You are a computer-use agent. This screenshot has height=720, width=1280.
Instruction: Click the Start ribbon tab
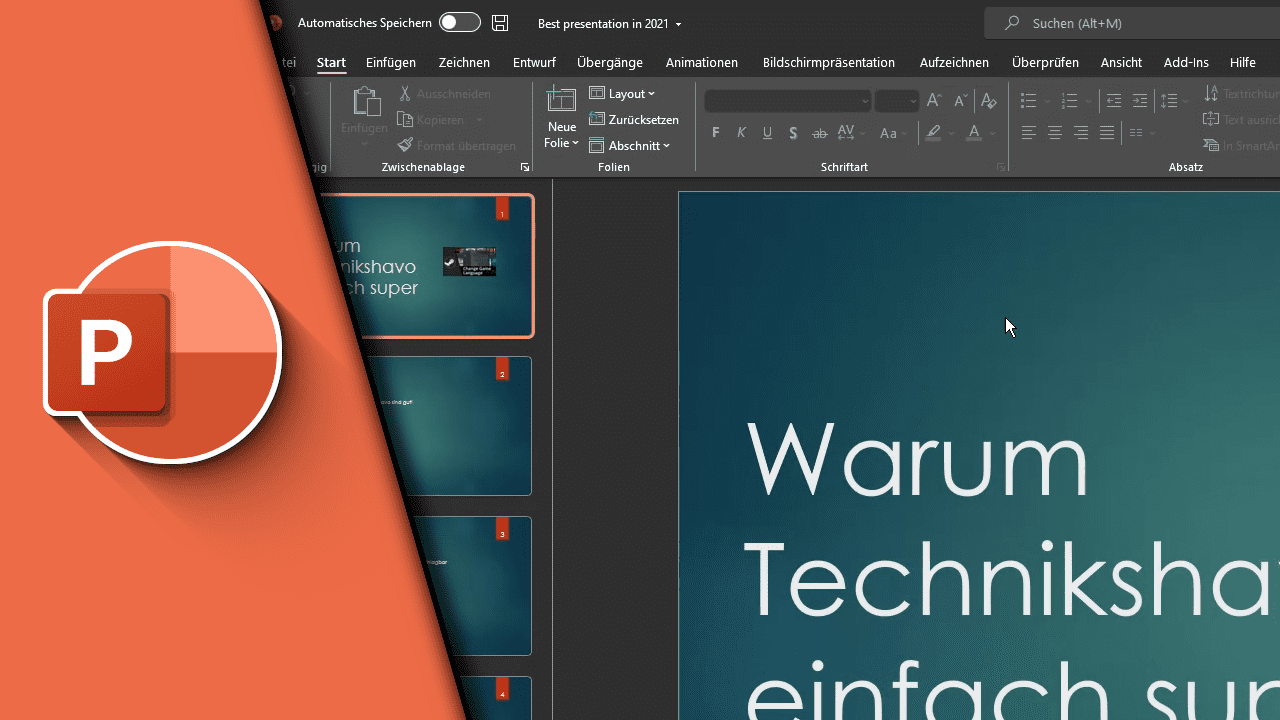[331, 62]
